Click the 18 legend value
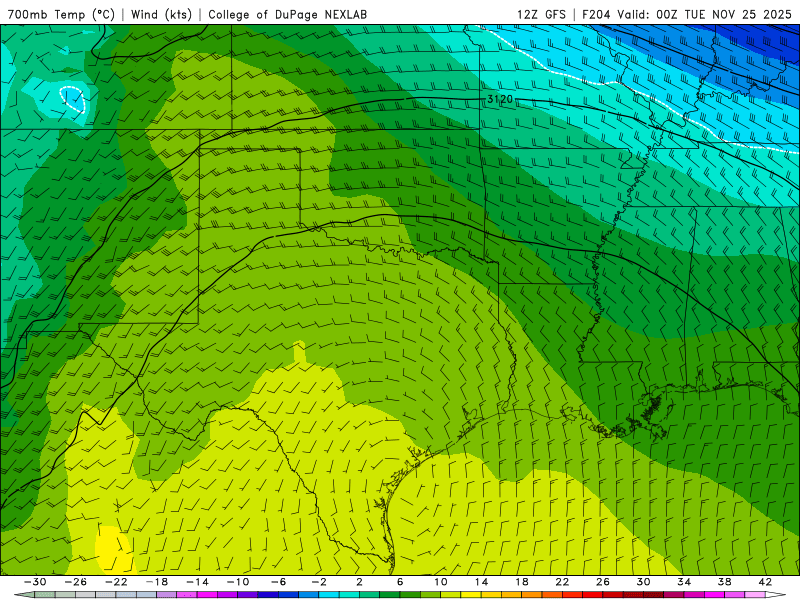800x600 pixels. click(521, 582)
